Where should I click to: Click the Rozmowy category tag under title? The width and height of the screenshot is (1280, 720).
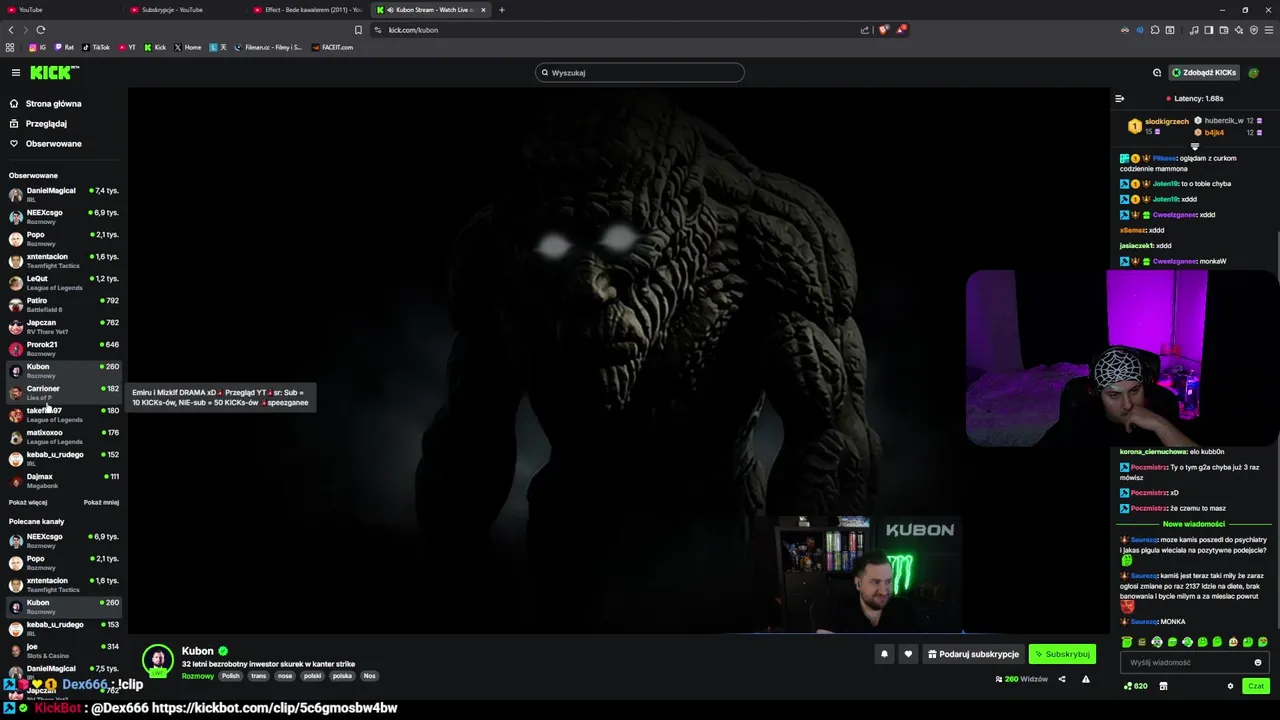(x=197, y=676)
